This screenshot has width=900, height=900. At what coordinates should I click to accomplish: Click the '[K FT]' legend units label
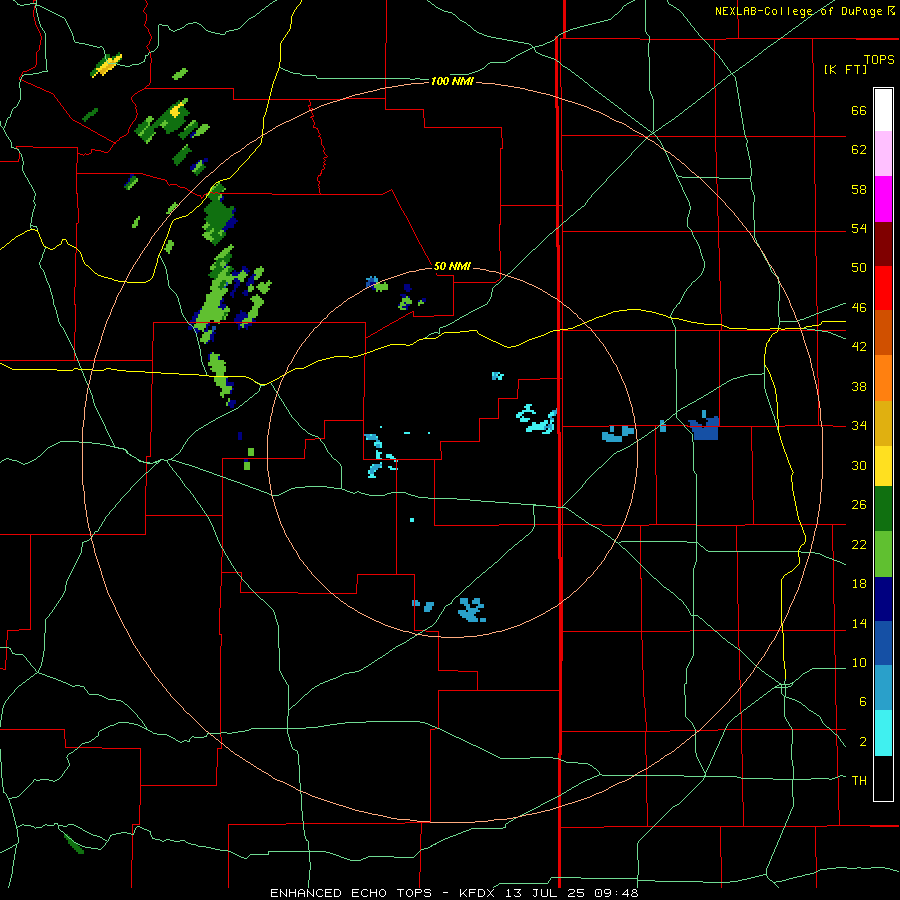click(x=845, y=70)
